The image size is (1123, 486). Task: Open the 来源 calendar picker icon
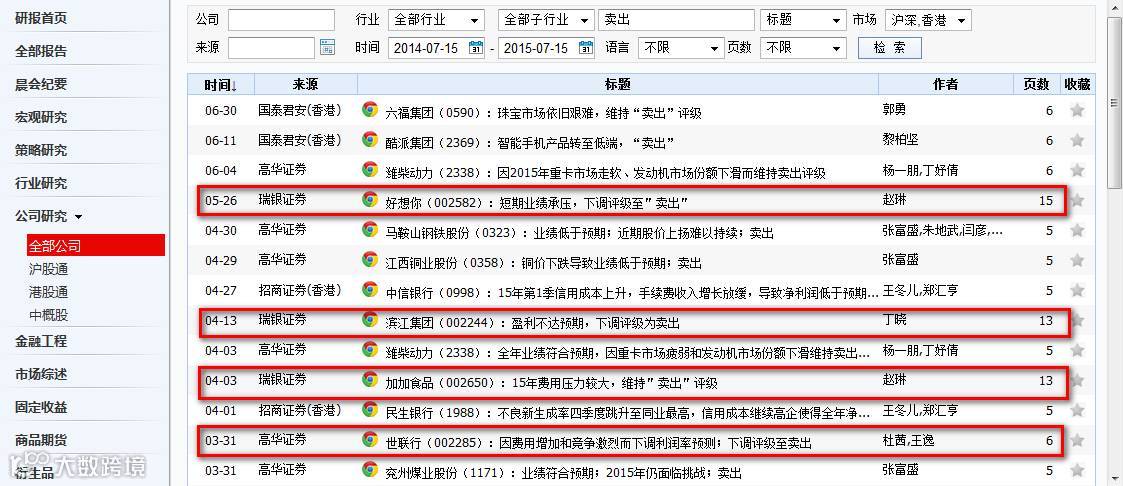click(x=327, y=48)
